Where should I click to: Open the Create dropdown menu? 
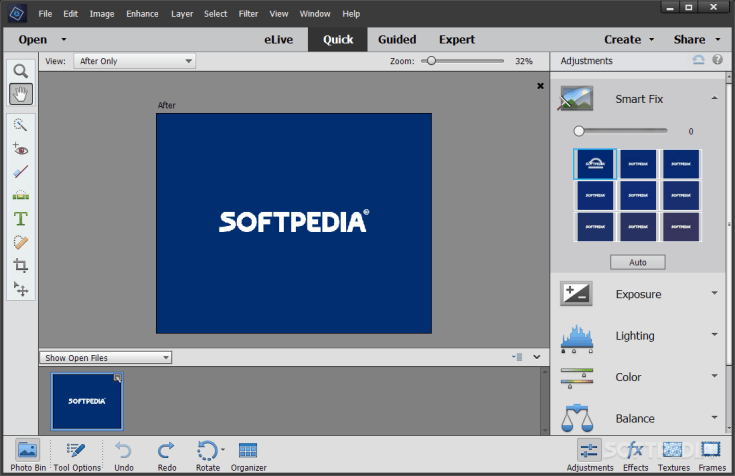point(629,39)
